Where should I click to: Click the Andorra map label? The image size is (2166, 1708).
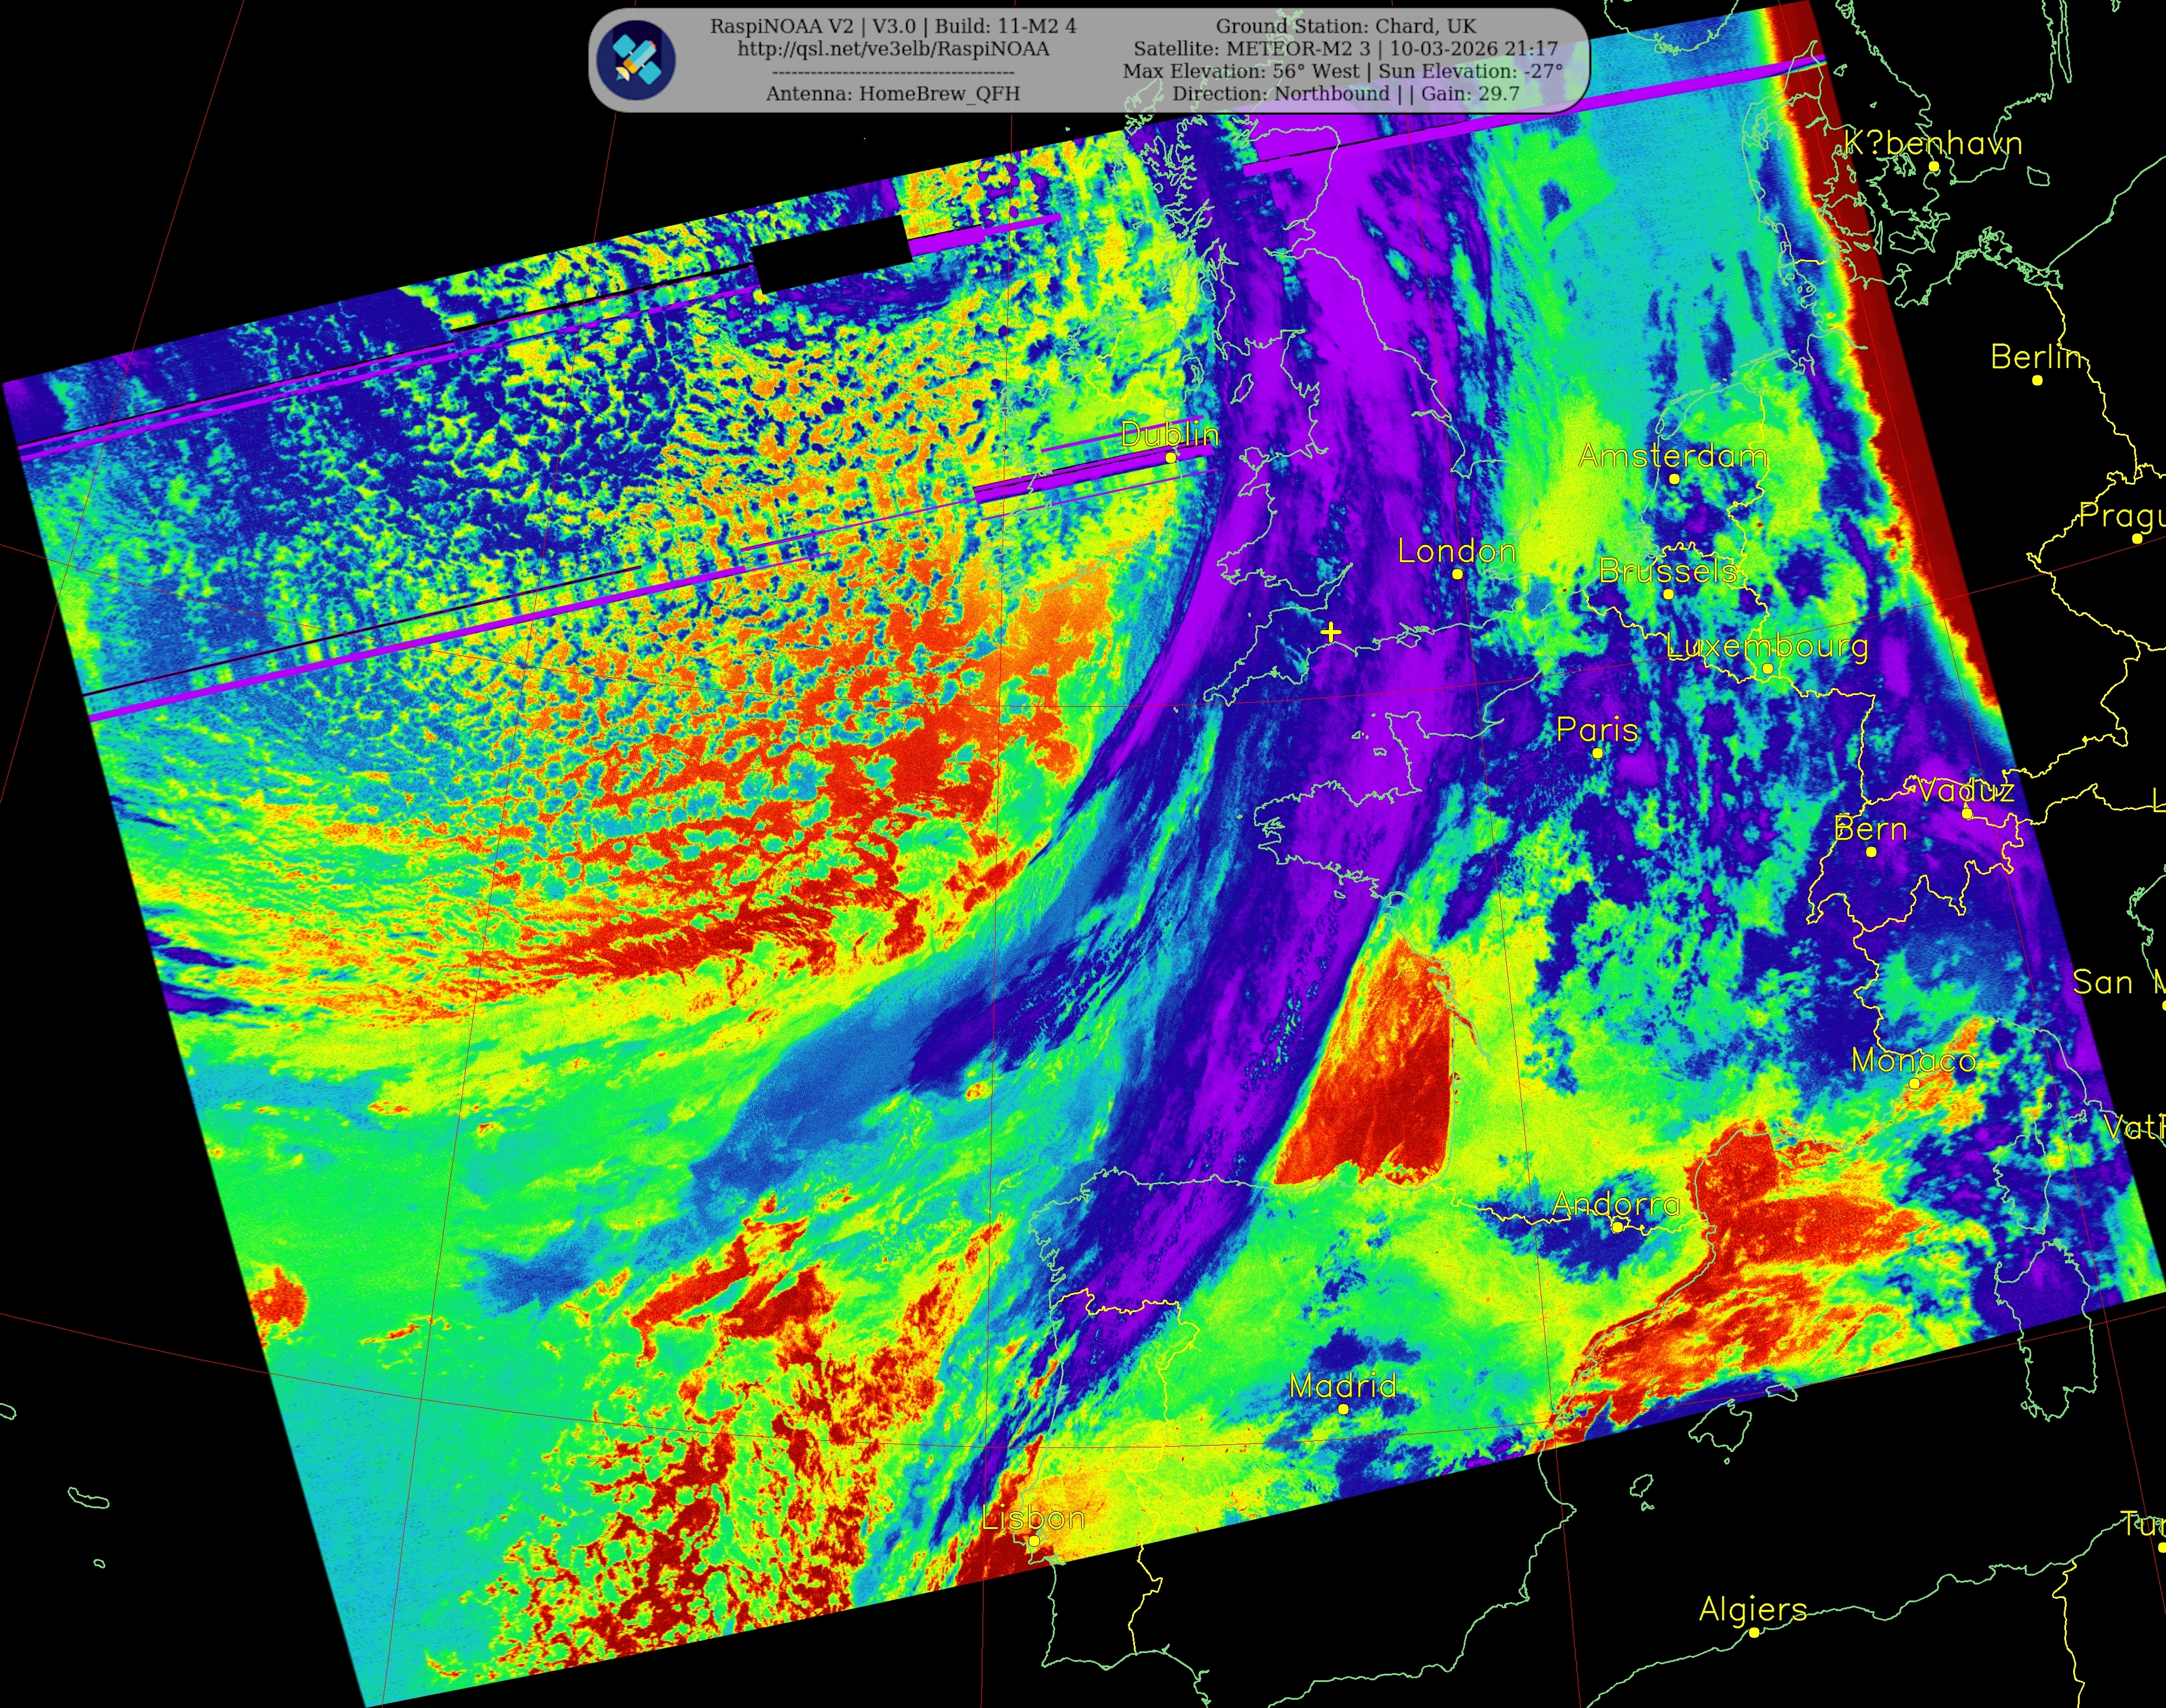point(1615,1204)
